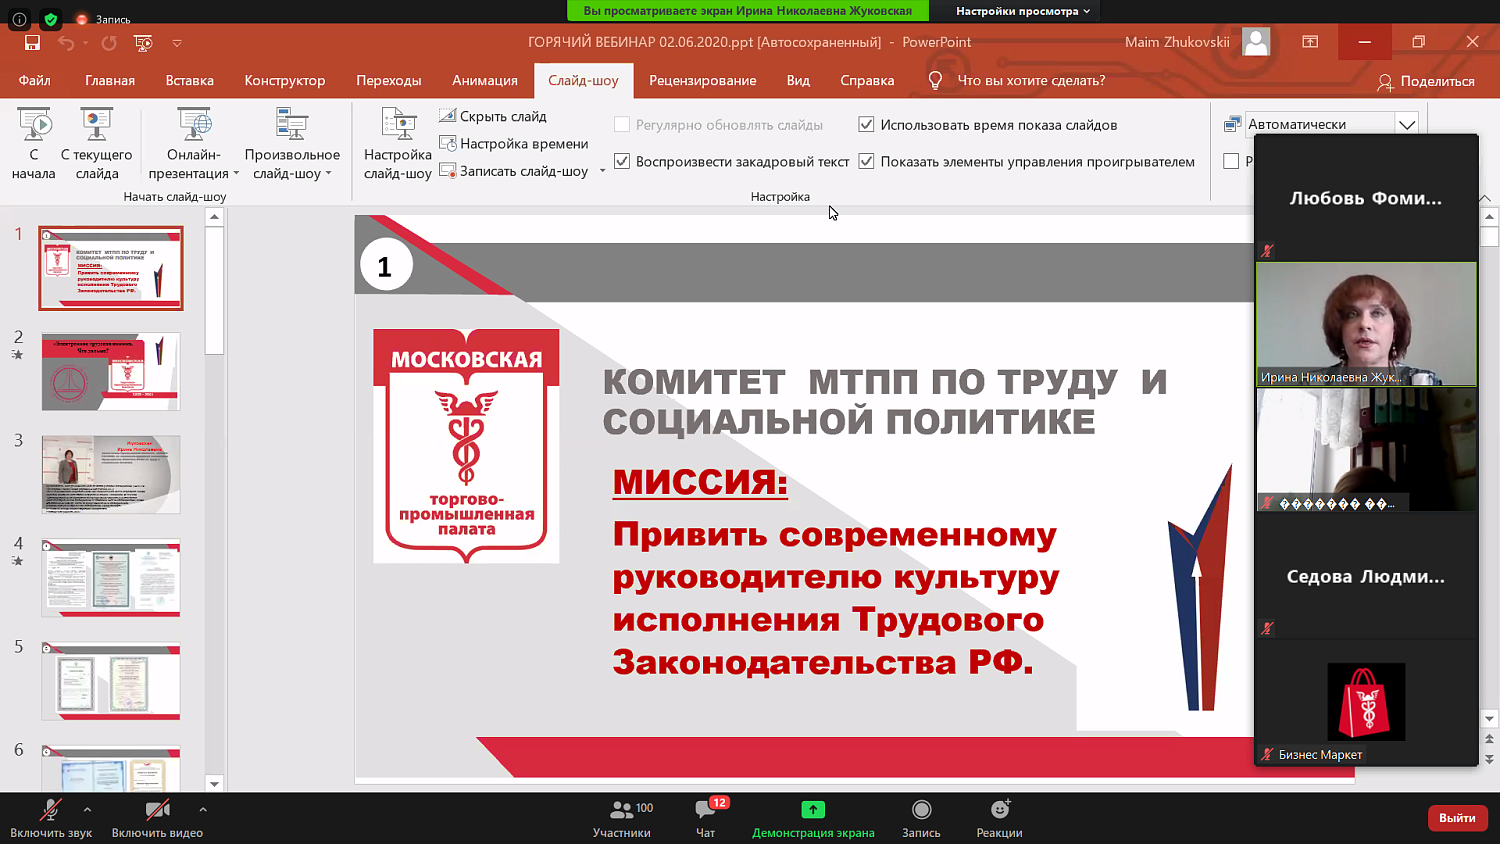Screen dimensions: 1500x844
Task: Click Maim Zhukovskii account avatar
Action: click(x=1256, y=42)
